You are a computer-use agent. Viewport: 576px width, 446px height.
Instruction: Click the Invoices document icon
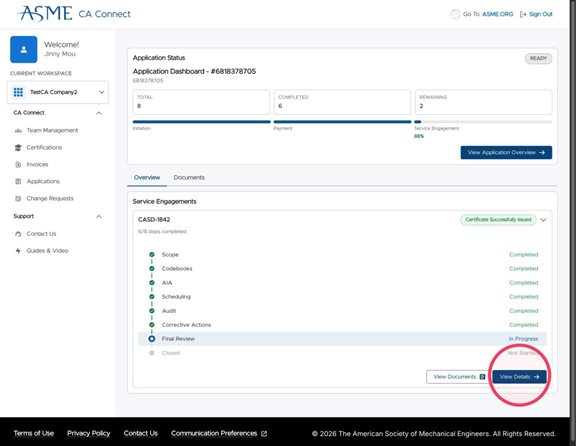(18, 164)
